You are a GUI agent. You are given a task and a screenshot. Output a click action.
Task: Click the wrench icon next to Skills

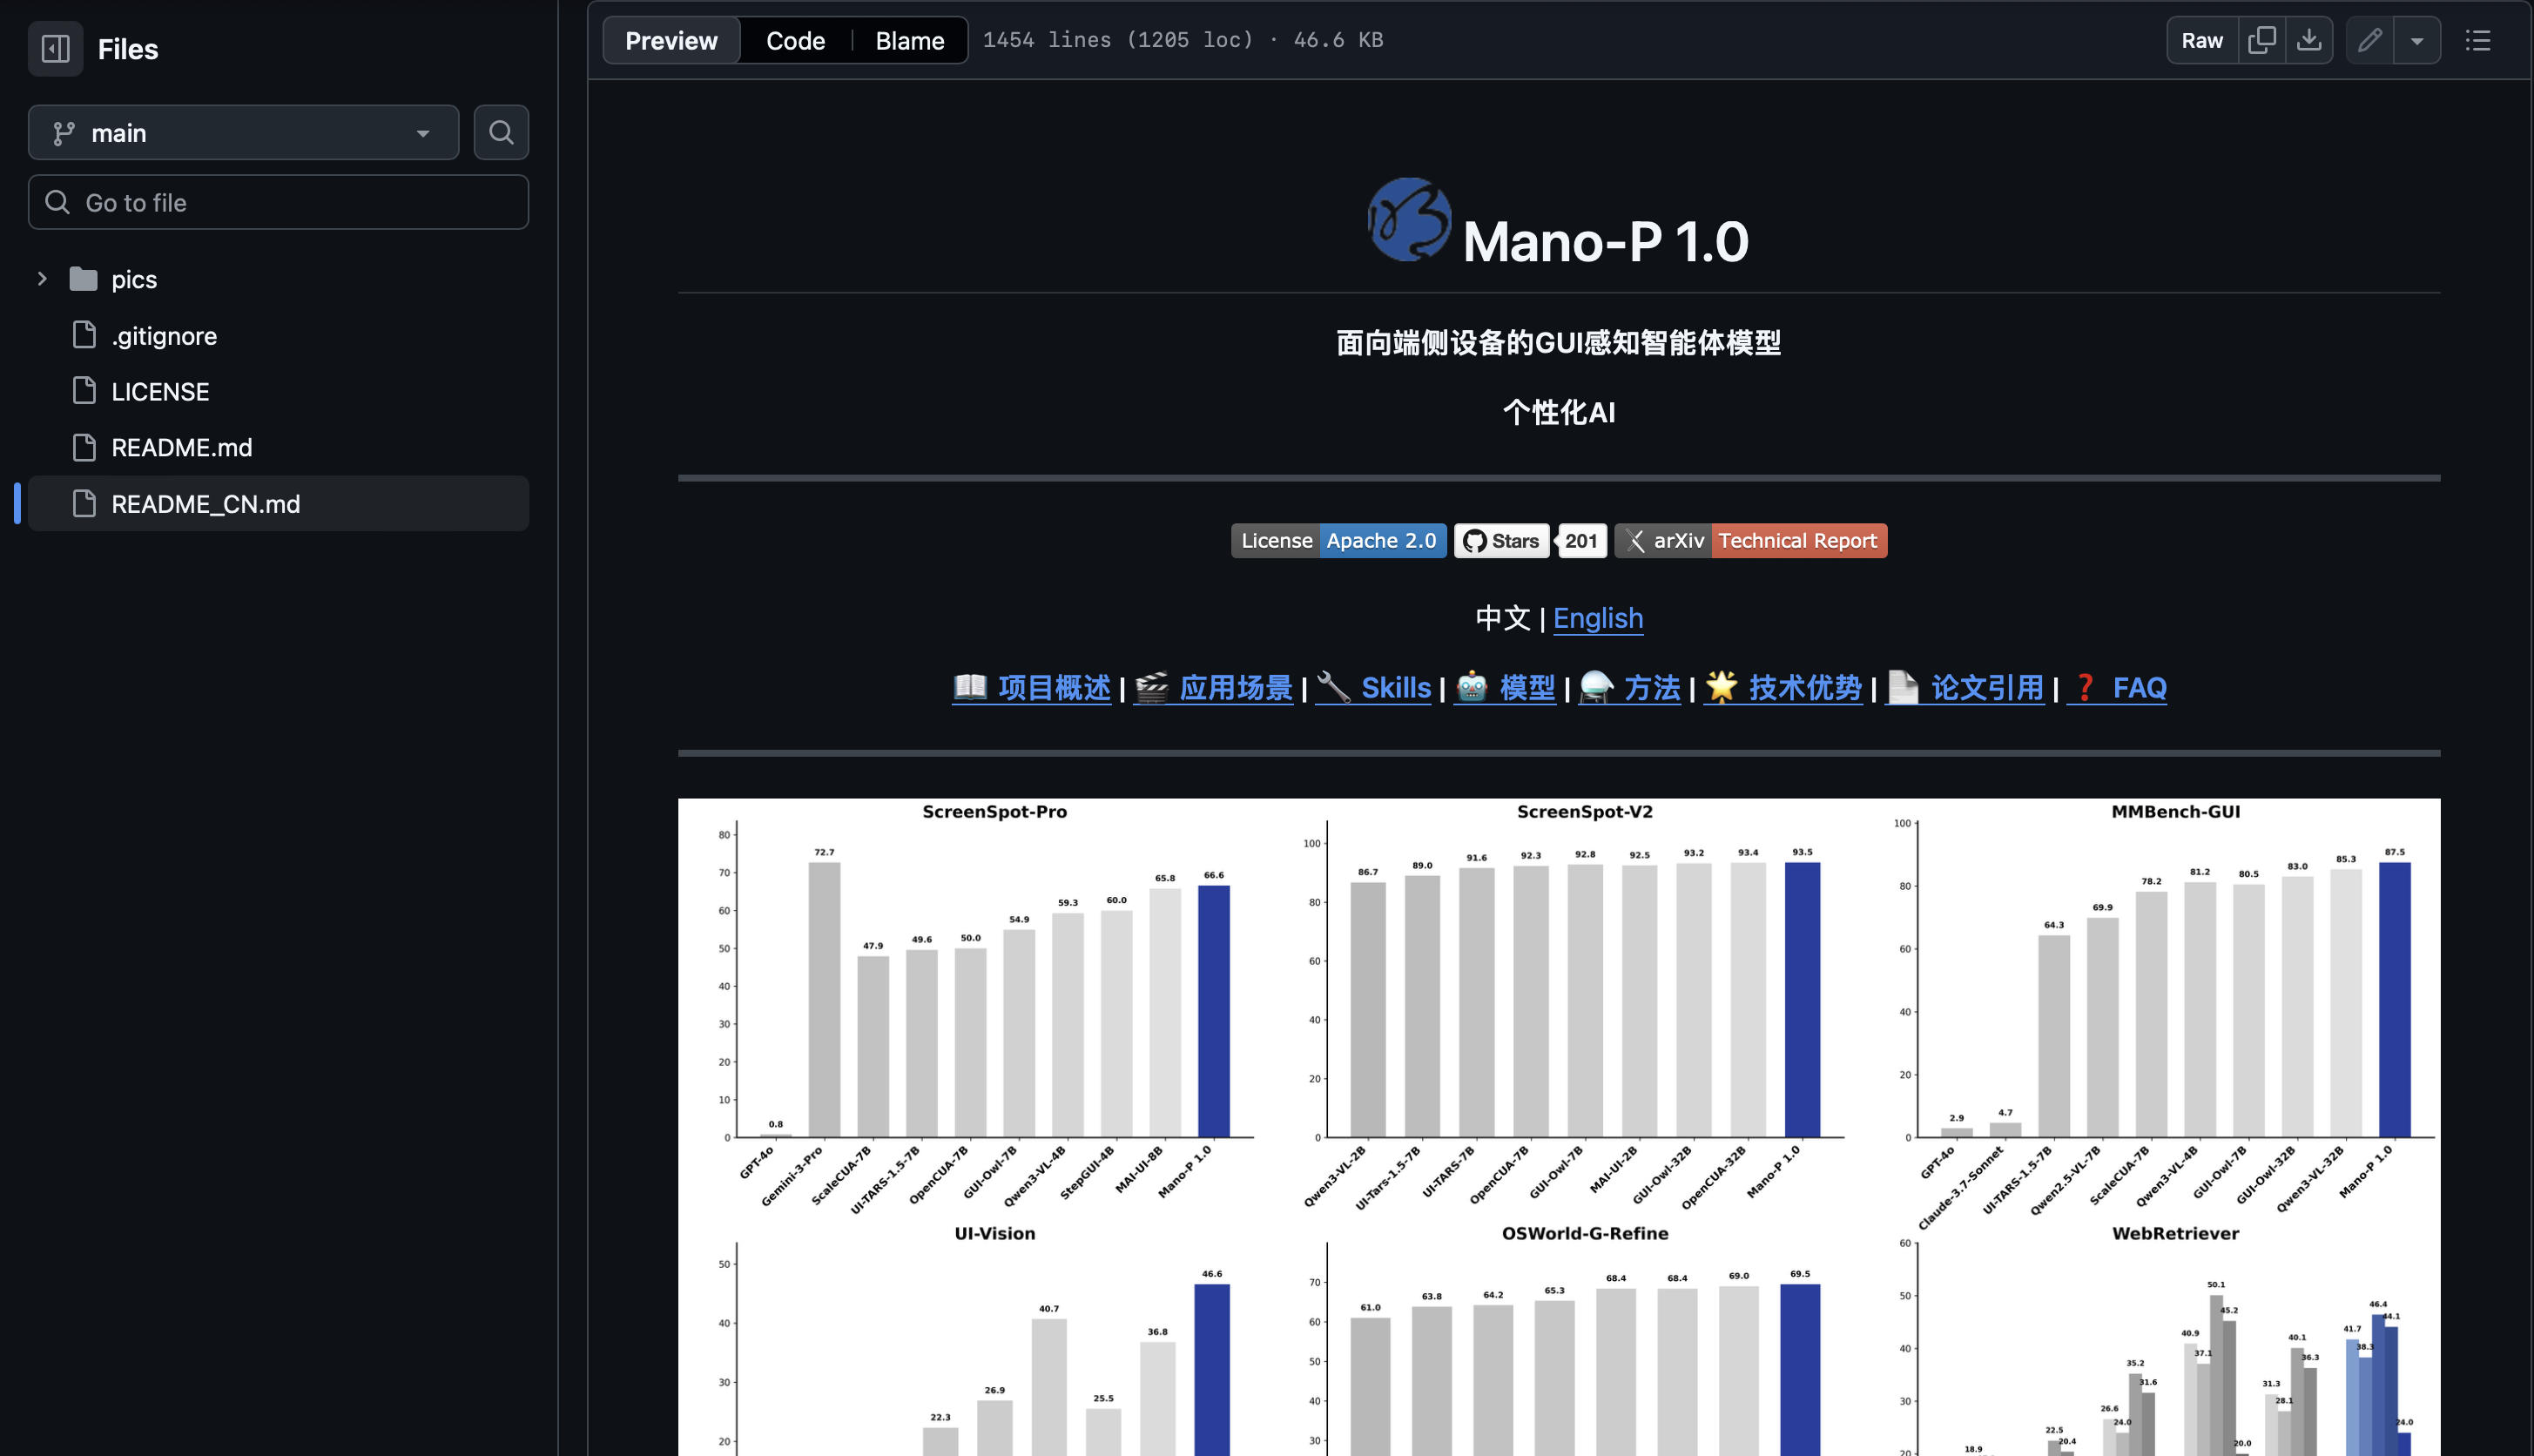(1336, 687)
